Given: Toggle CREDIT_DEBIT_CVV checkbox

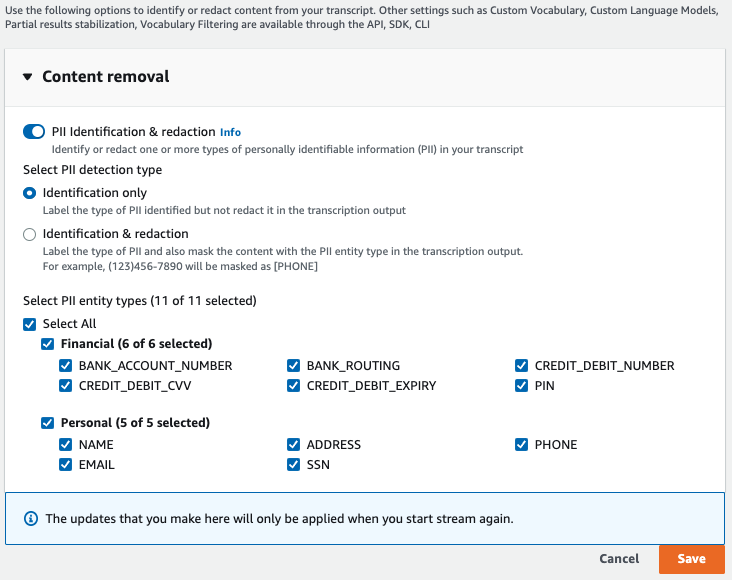Looking at the screenshot, I should click(66, 386).
